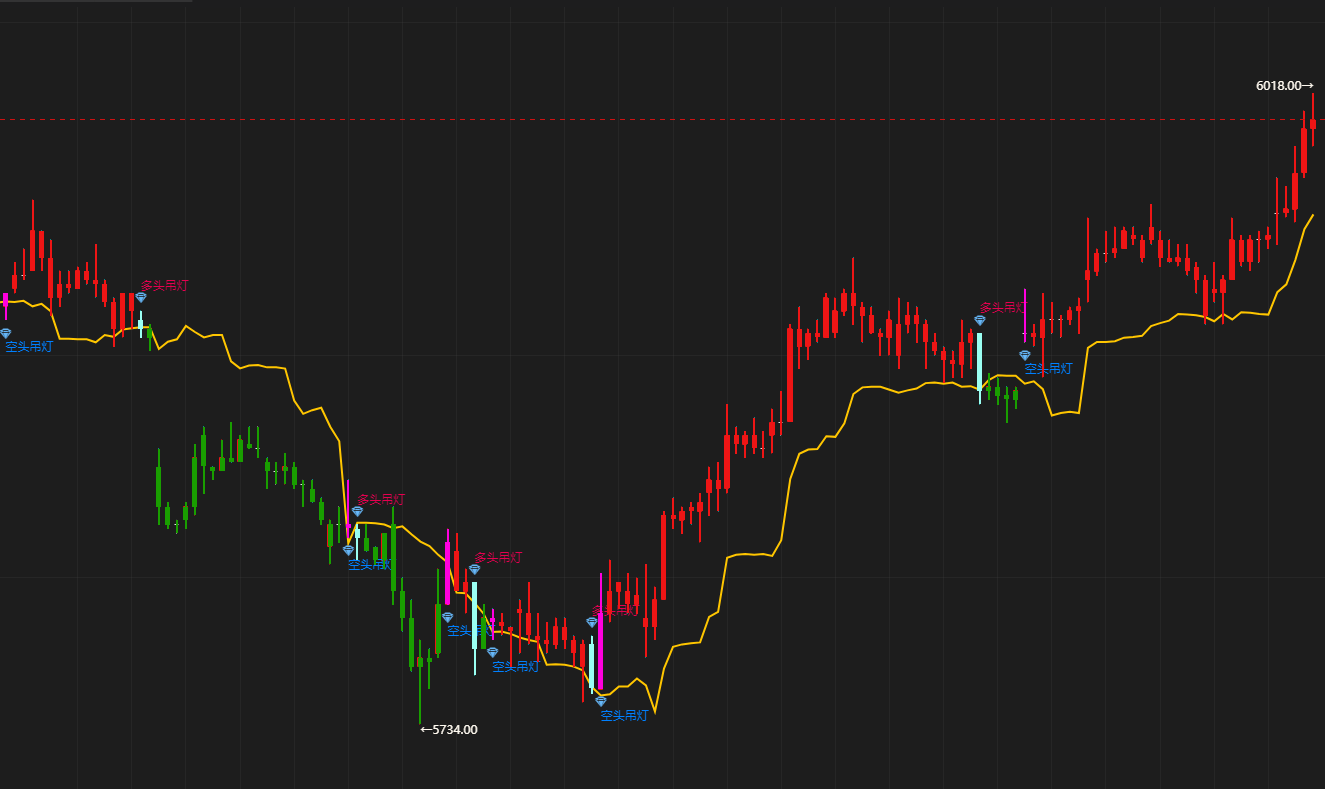Click the leftmost 多头吊灯 text label
The height and width of the screenshot is (789, 1325).
click(164, 285)
